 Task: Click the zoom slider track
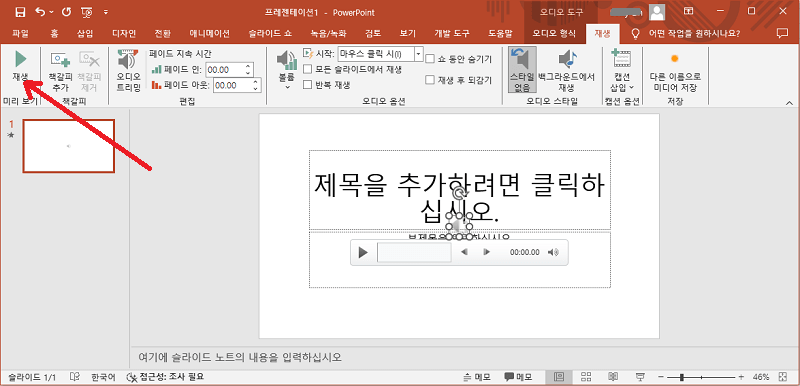click(701, 377)
